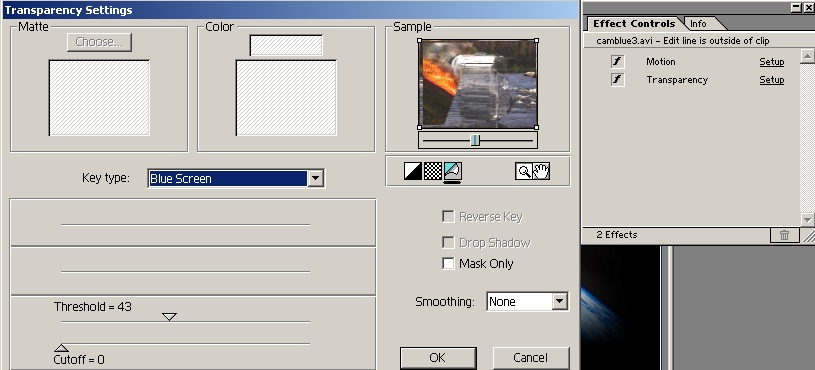This screenshot has height=370, width=815.
Task: Click the Sample preview image
Action: [478, 84]
